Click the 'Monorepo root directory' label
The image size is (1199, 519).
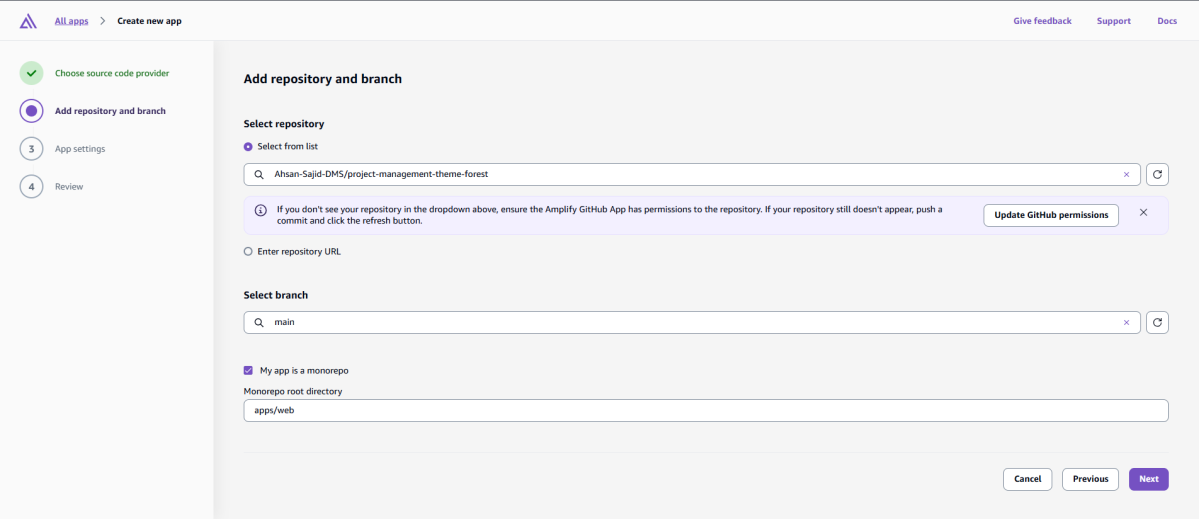293,391
